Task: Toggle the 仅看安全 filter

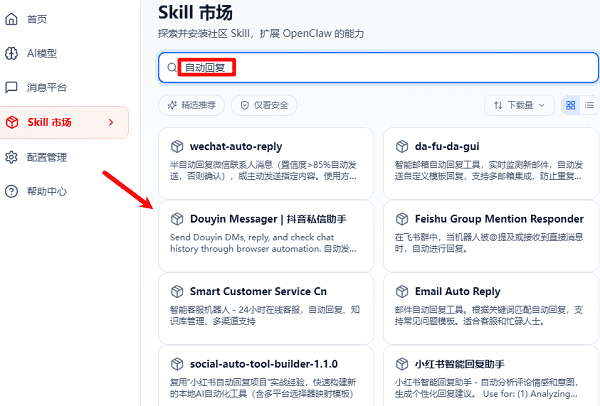Action: [265, 105]
